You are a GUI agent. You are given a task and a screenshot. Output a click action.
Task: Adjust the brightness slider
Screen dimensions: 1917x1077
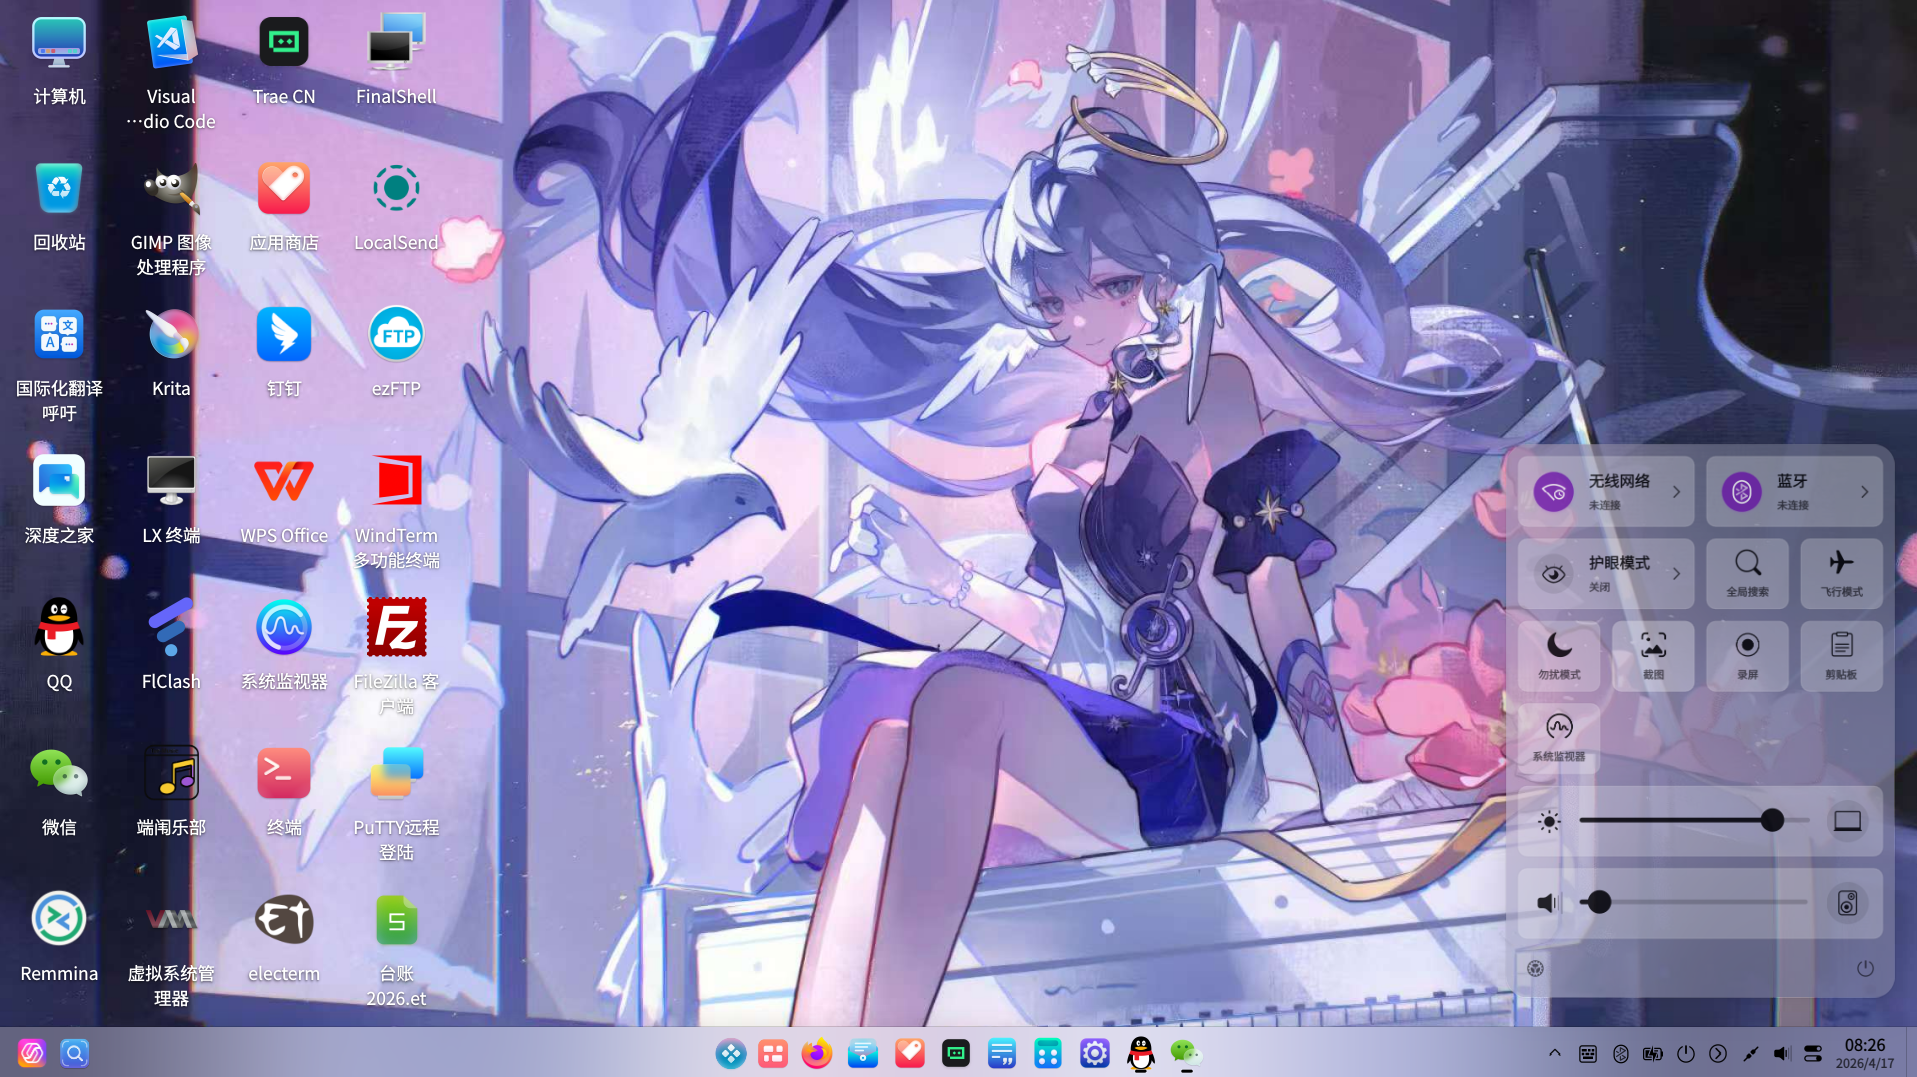click(x=1694, y=821)
